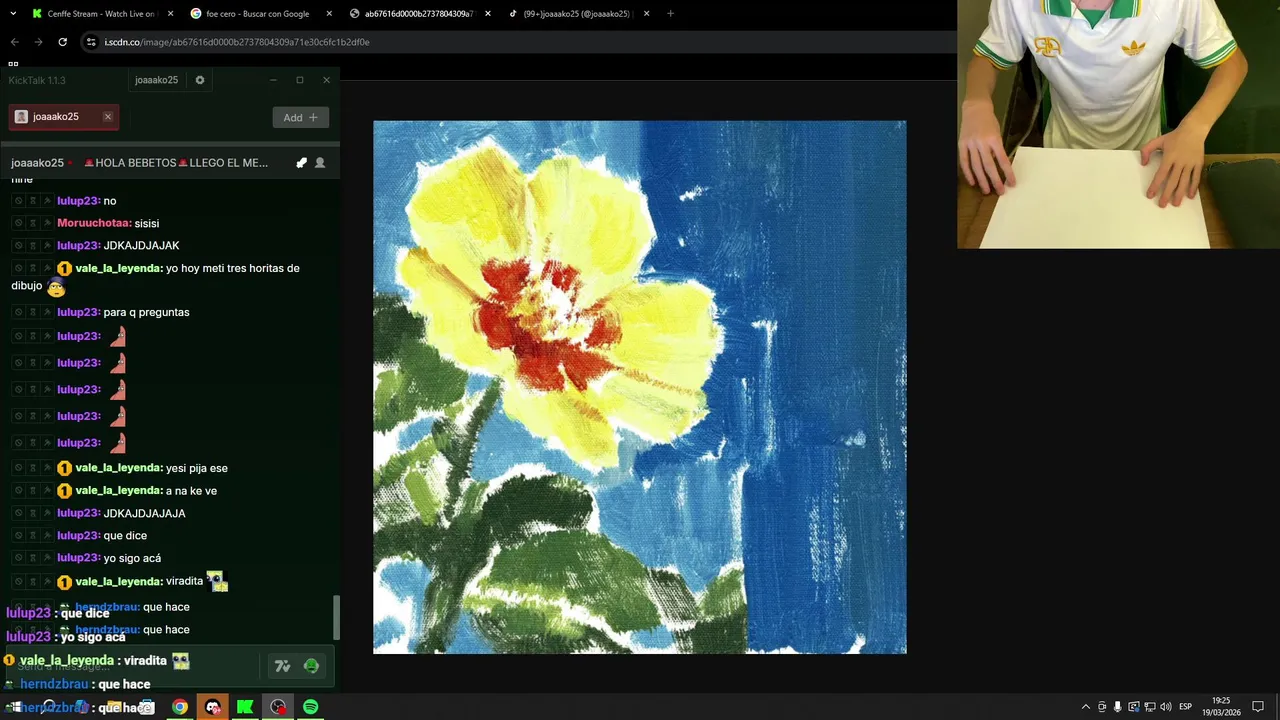The image size is (1280, 720).
Task: Switch to joaaako25 TikTok browser tab
Action: (577, 14)
